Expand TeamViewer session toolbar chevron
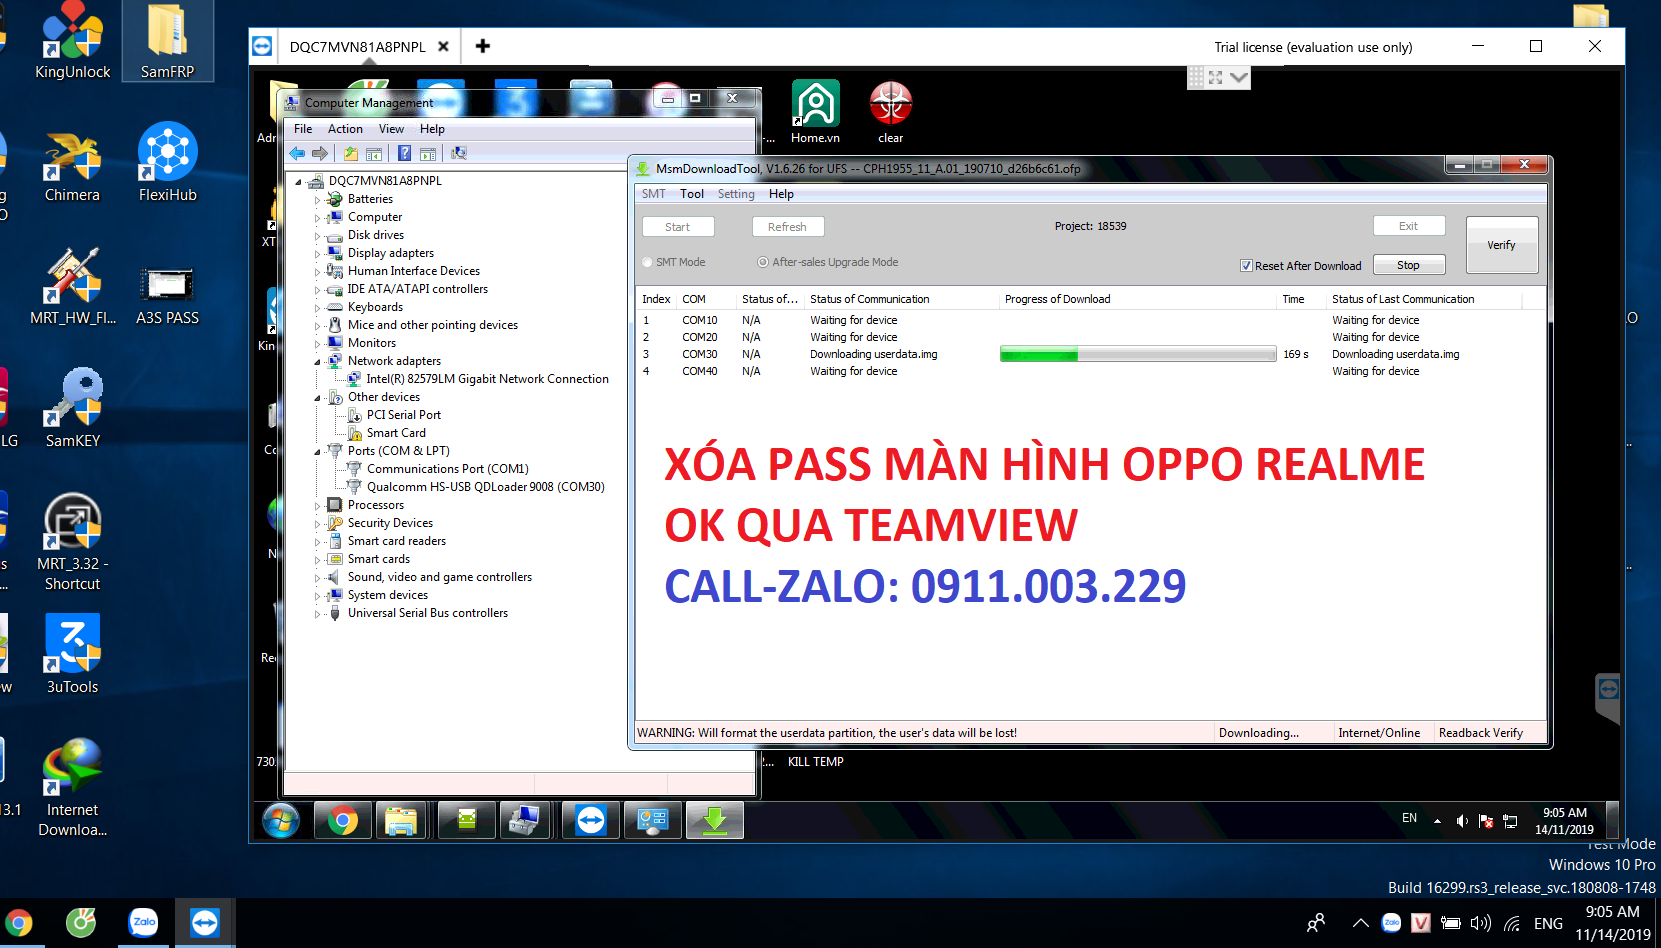Viewport: 1661px width, 948px height. (x=1239, y=77)
